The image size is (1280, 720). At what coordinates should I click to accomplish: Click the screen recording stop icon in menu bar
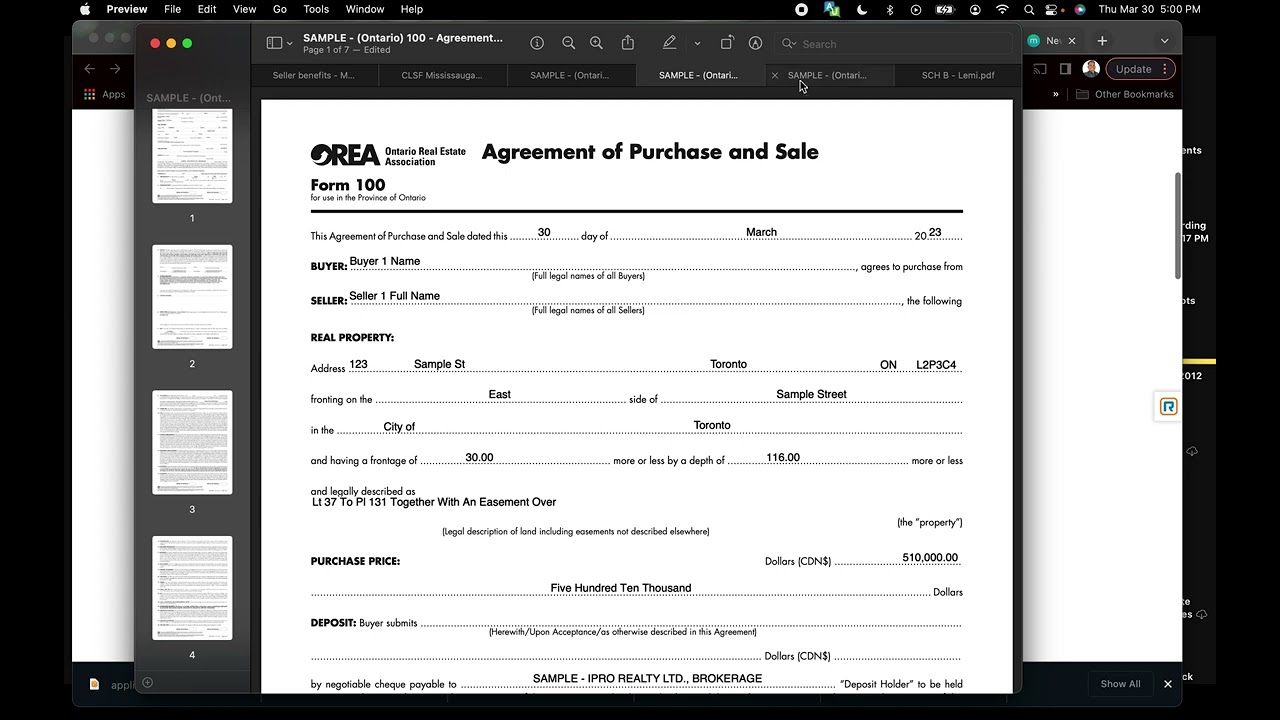pyautogui.click(x=801, y=9)
